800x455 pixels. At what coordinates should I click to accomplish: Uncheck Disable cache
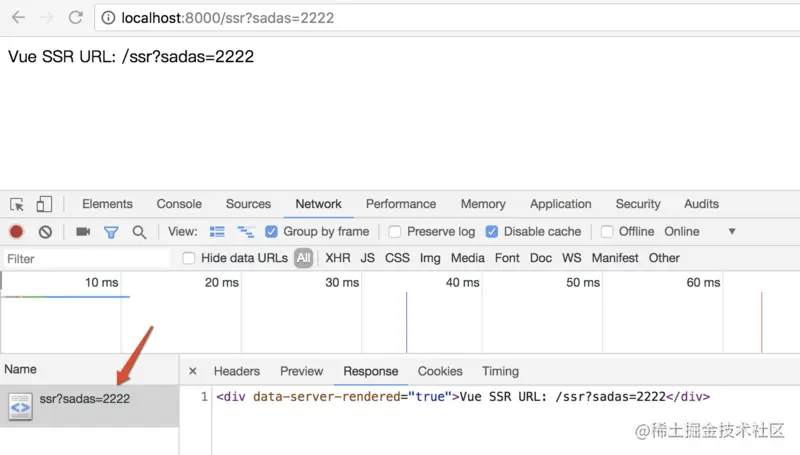(492, 232)
